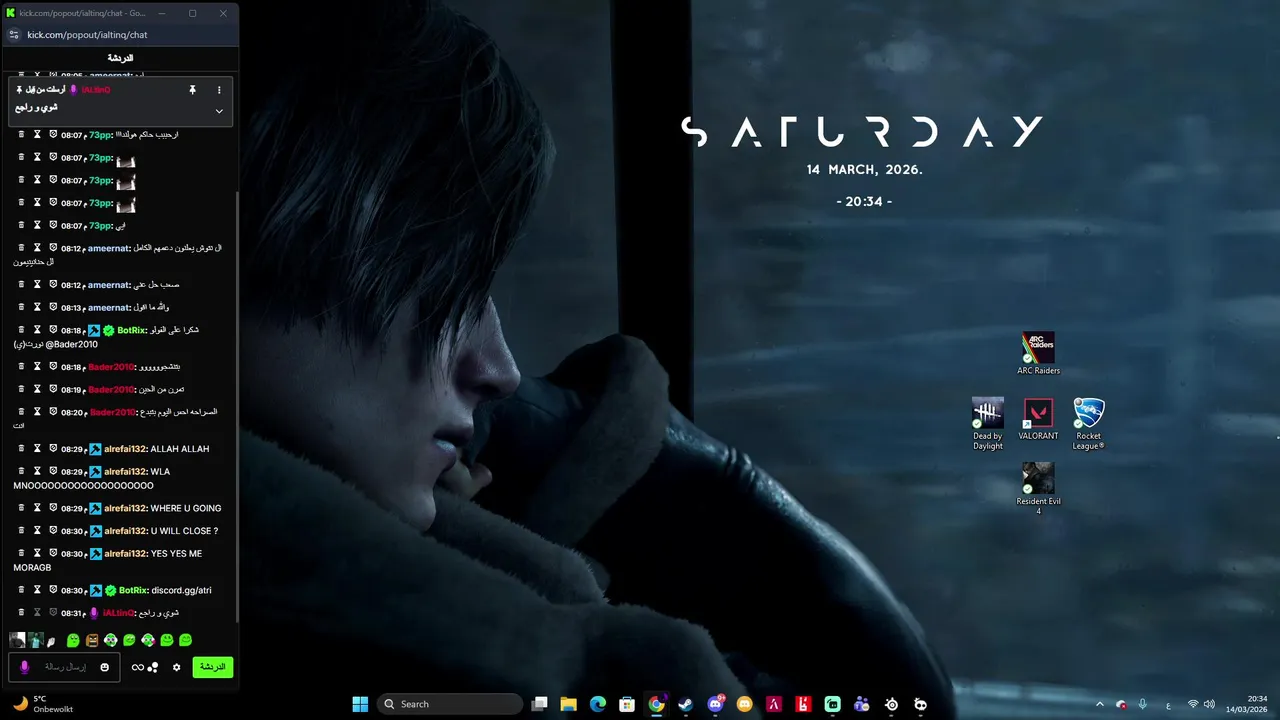
Task: Open the Chrome app in taskbar
Action: click(656, 704)
